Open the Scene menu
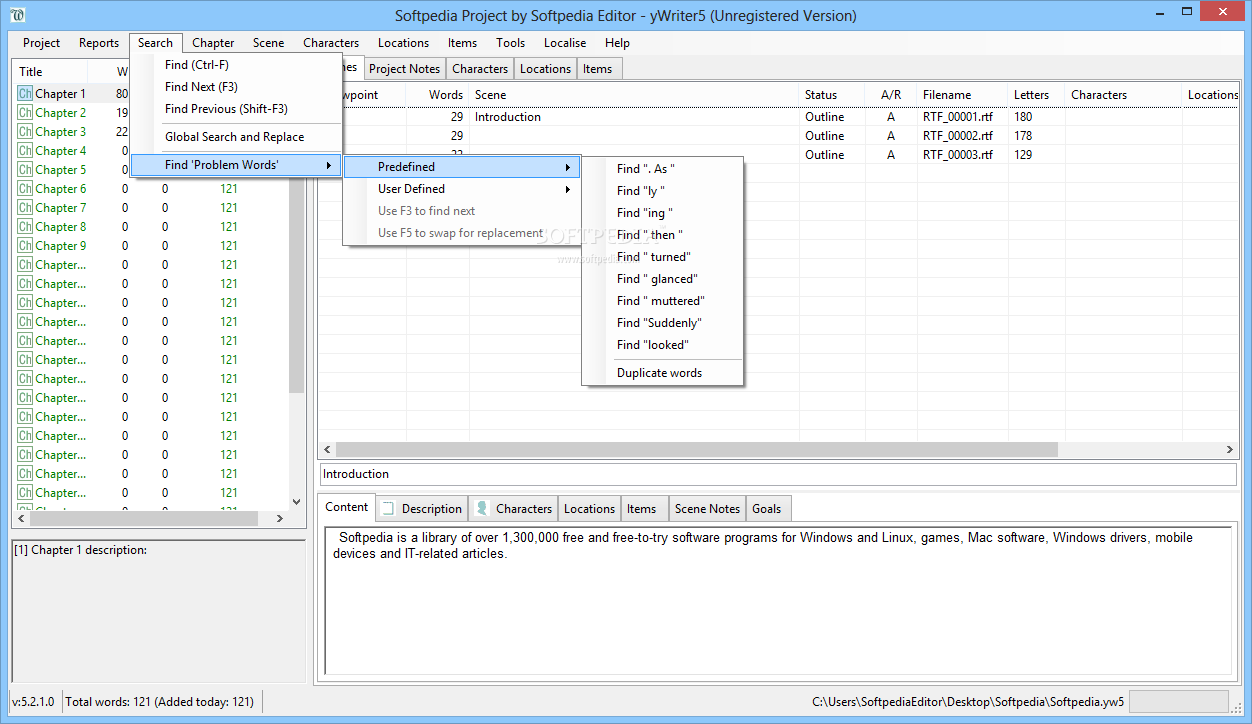The width and height of the screenshot is (1252, 724). (268, 43)
